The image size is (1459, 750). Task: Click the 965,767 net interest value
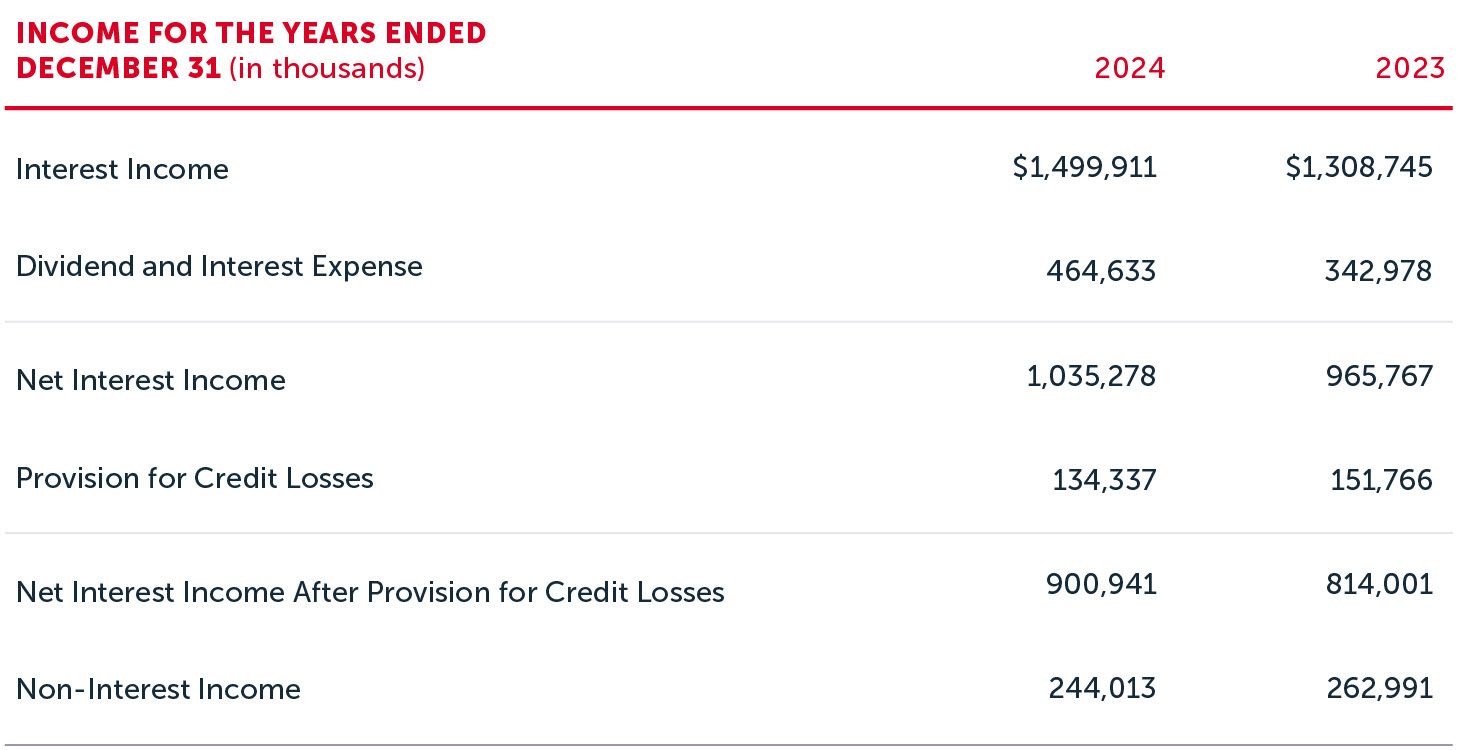click(x=1376, y=376)
